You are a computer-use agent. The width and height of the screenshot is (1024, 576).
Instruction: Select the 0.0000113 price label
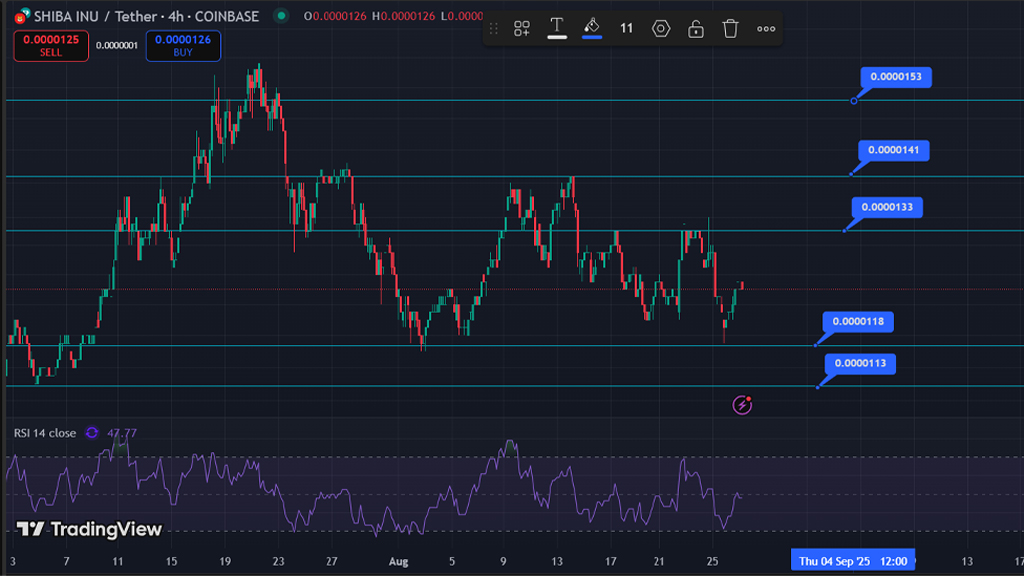(860, 364)
